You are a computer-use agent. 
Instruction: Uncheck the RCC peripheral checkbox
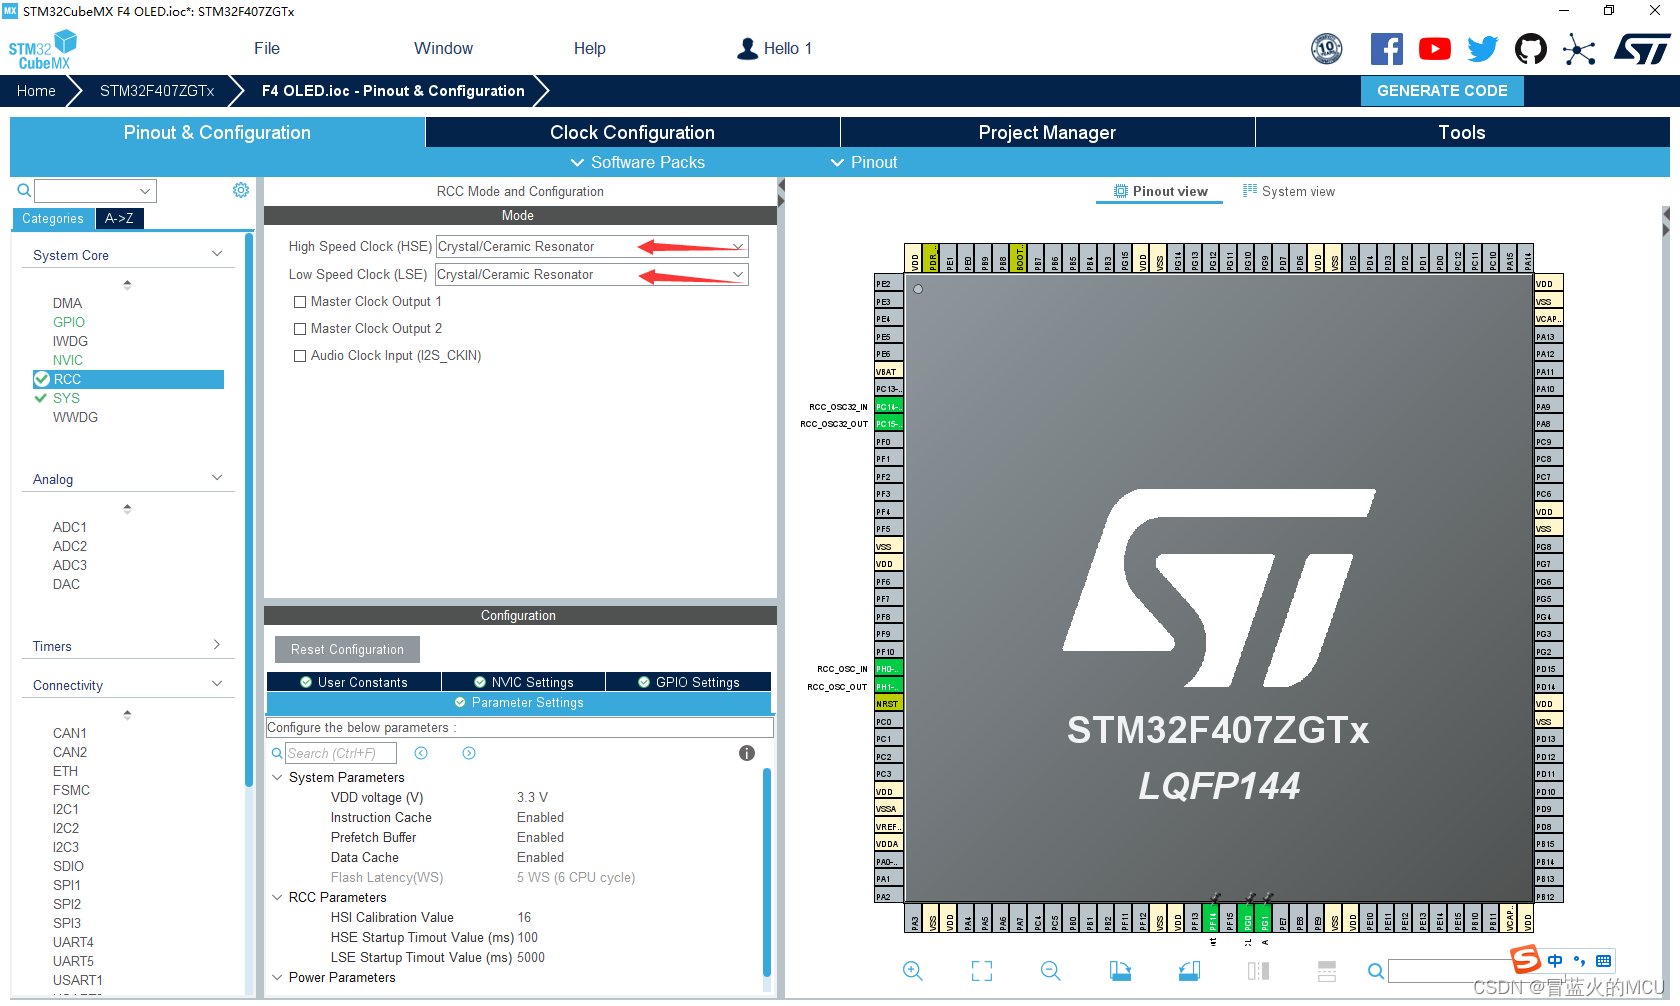click(x=42, y=379)
